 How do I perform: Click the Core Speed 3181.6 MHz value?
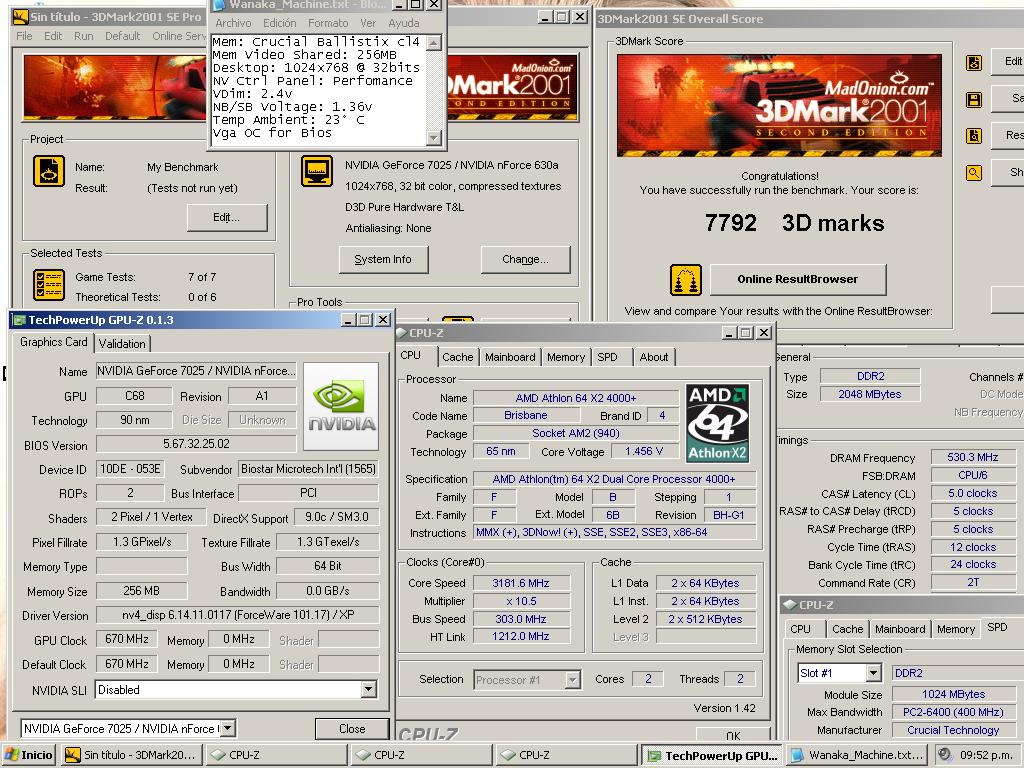click(x=521, y=583)
